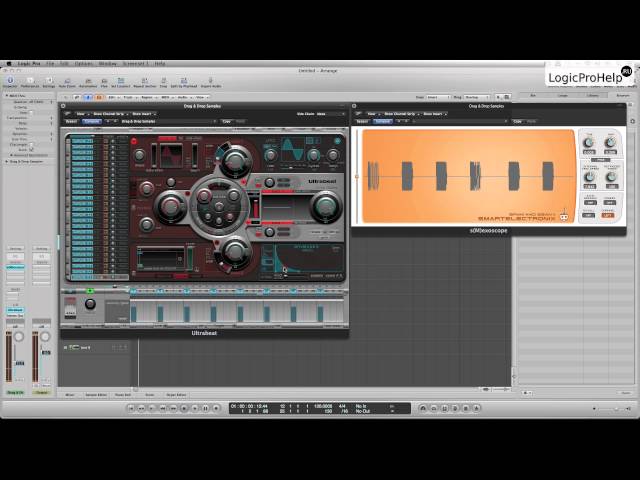Viewport: 640px width, 480px height.
Task: Click the s(M)exoscope insert slot on channel strip
Action: click(x=15, y=267)
